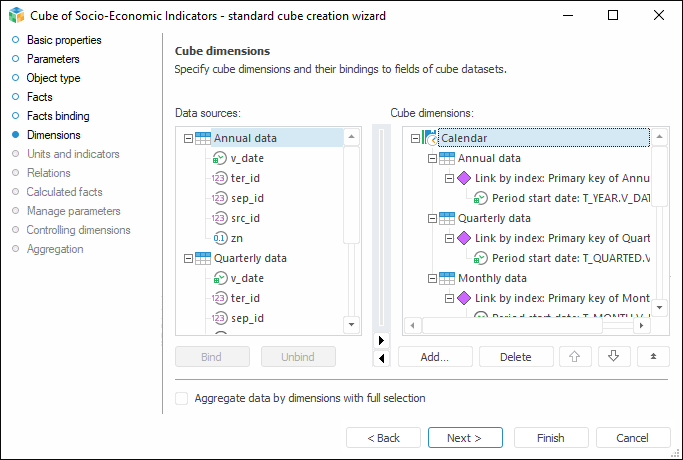Click the Cube dimensions horizontal scrollbar
Image resolution: width=683 pixels, height=460 pixels.
(x=520, y=325)
